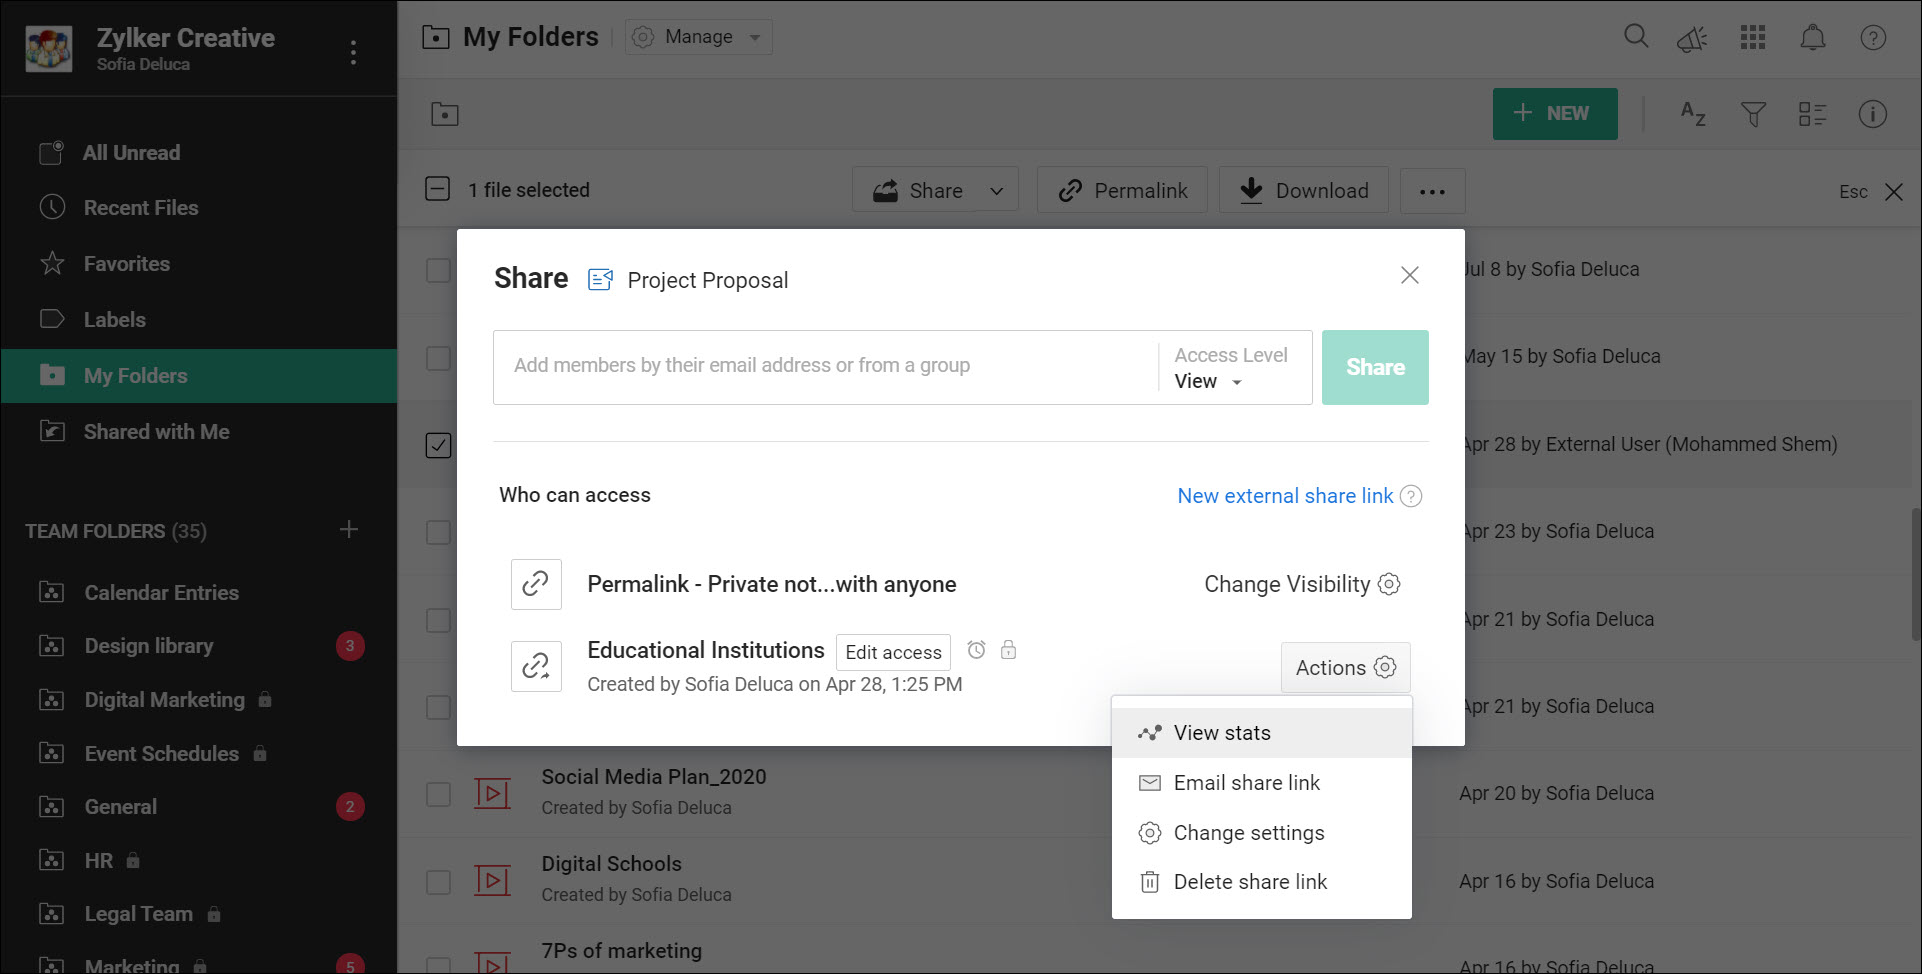Tick the checkbox for Social Media Plan_2020

click(438, 794)
